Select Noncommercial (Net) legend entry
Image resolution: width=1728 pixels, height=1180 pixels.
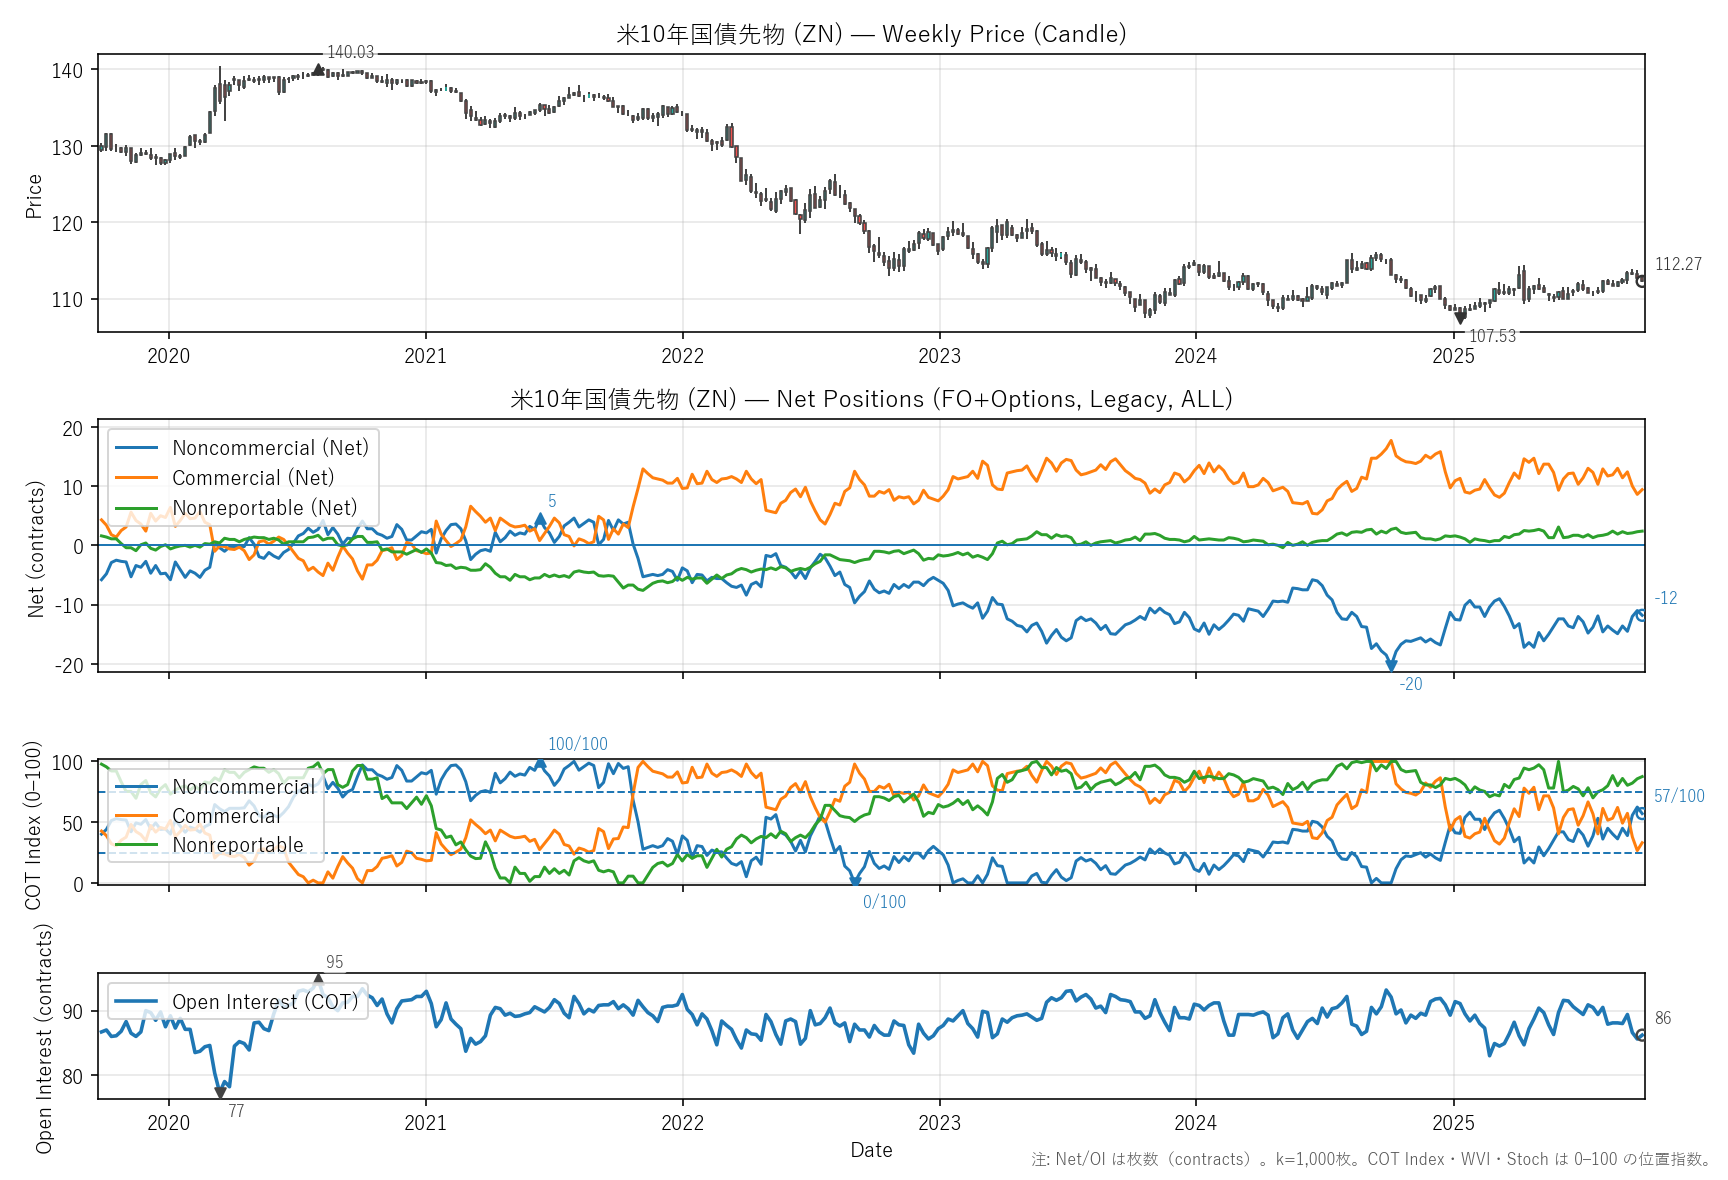click(x=270, y=448)
